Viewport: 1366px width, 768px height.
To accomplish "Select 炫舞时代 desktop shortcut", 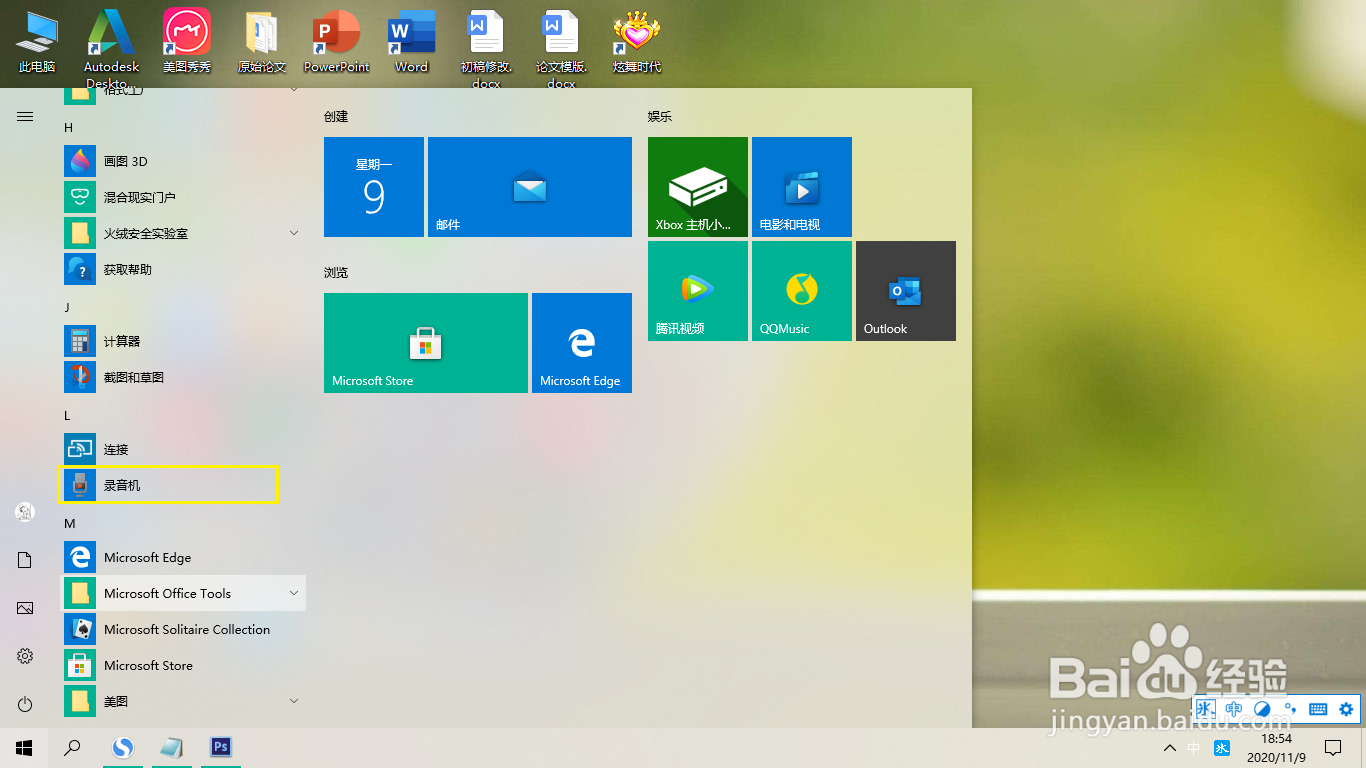I will (637, 42).
